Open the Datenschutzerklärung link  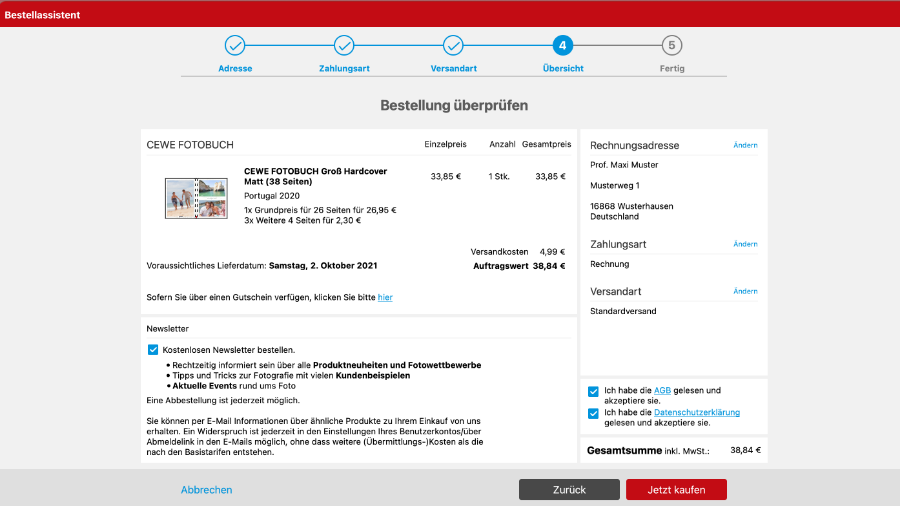(697, 412)
